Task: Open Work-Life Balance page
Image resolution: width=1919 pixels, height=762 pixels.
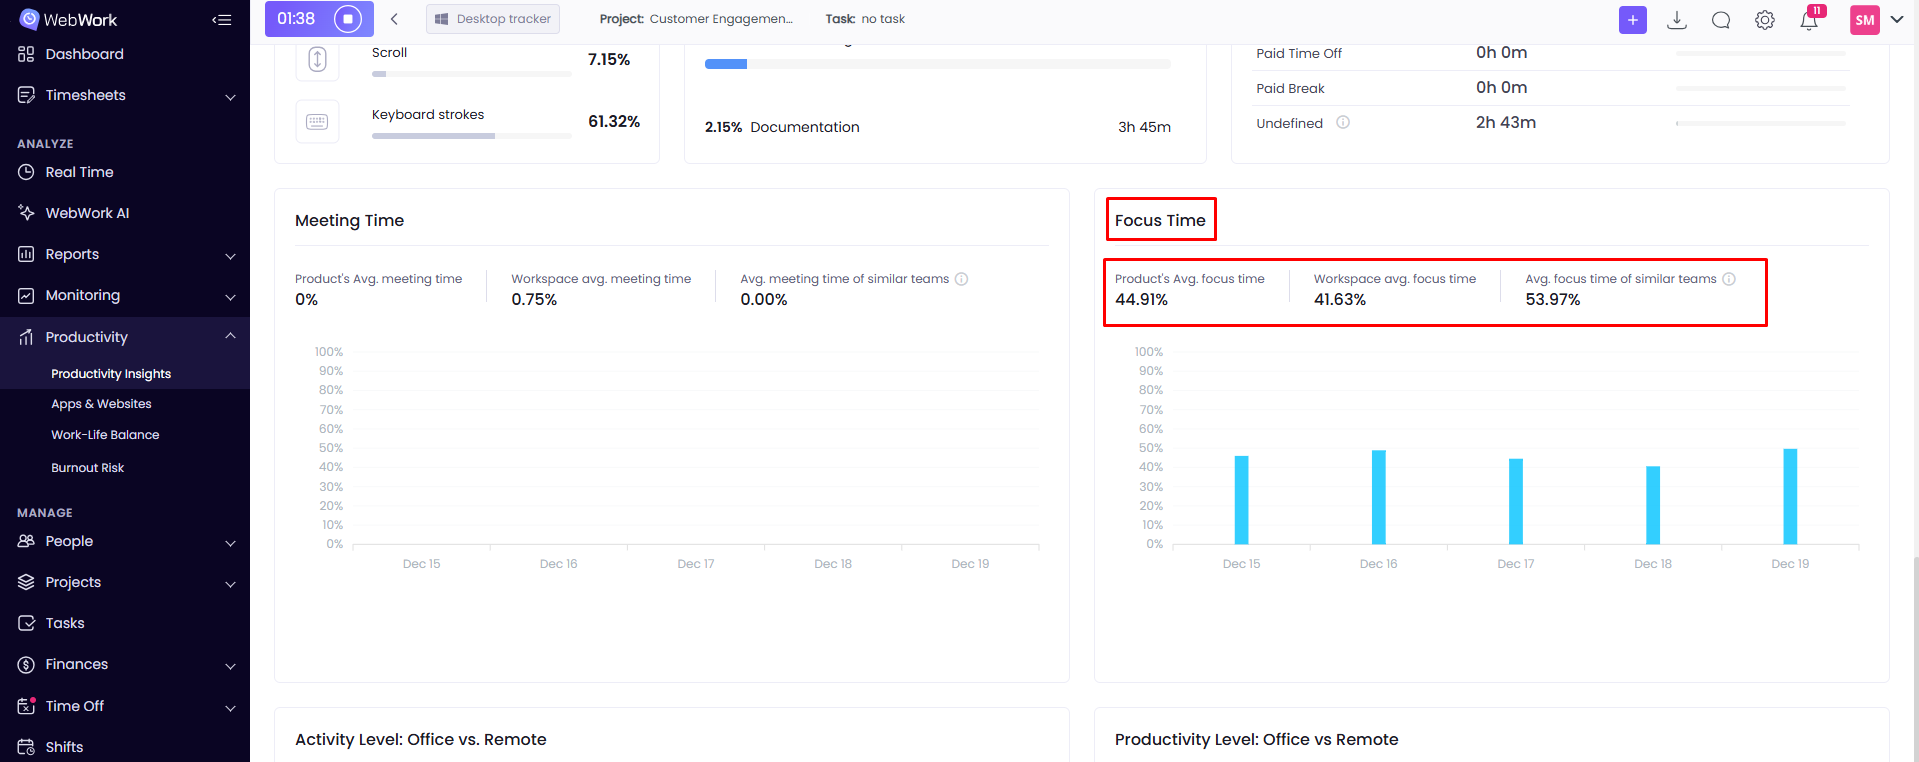Action: 105,435
